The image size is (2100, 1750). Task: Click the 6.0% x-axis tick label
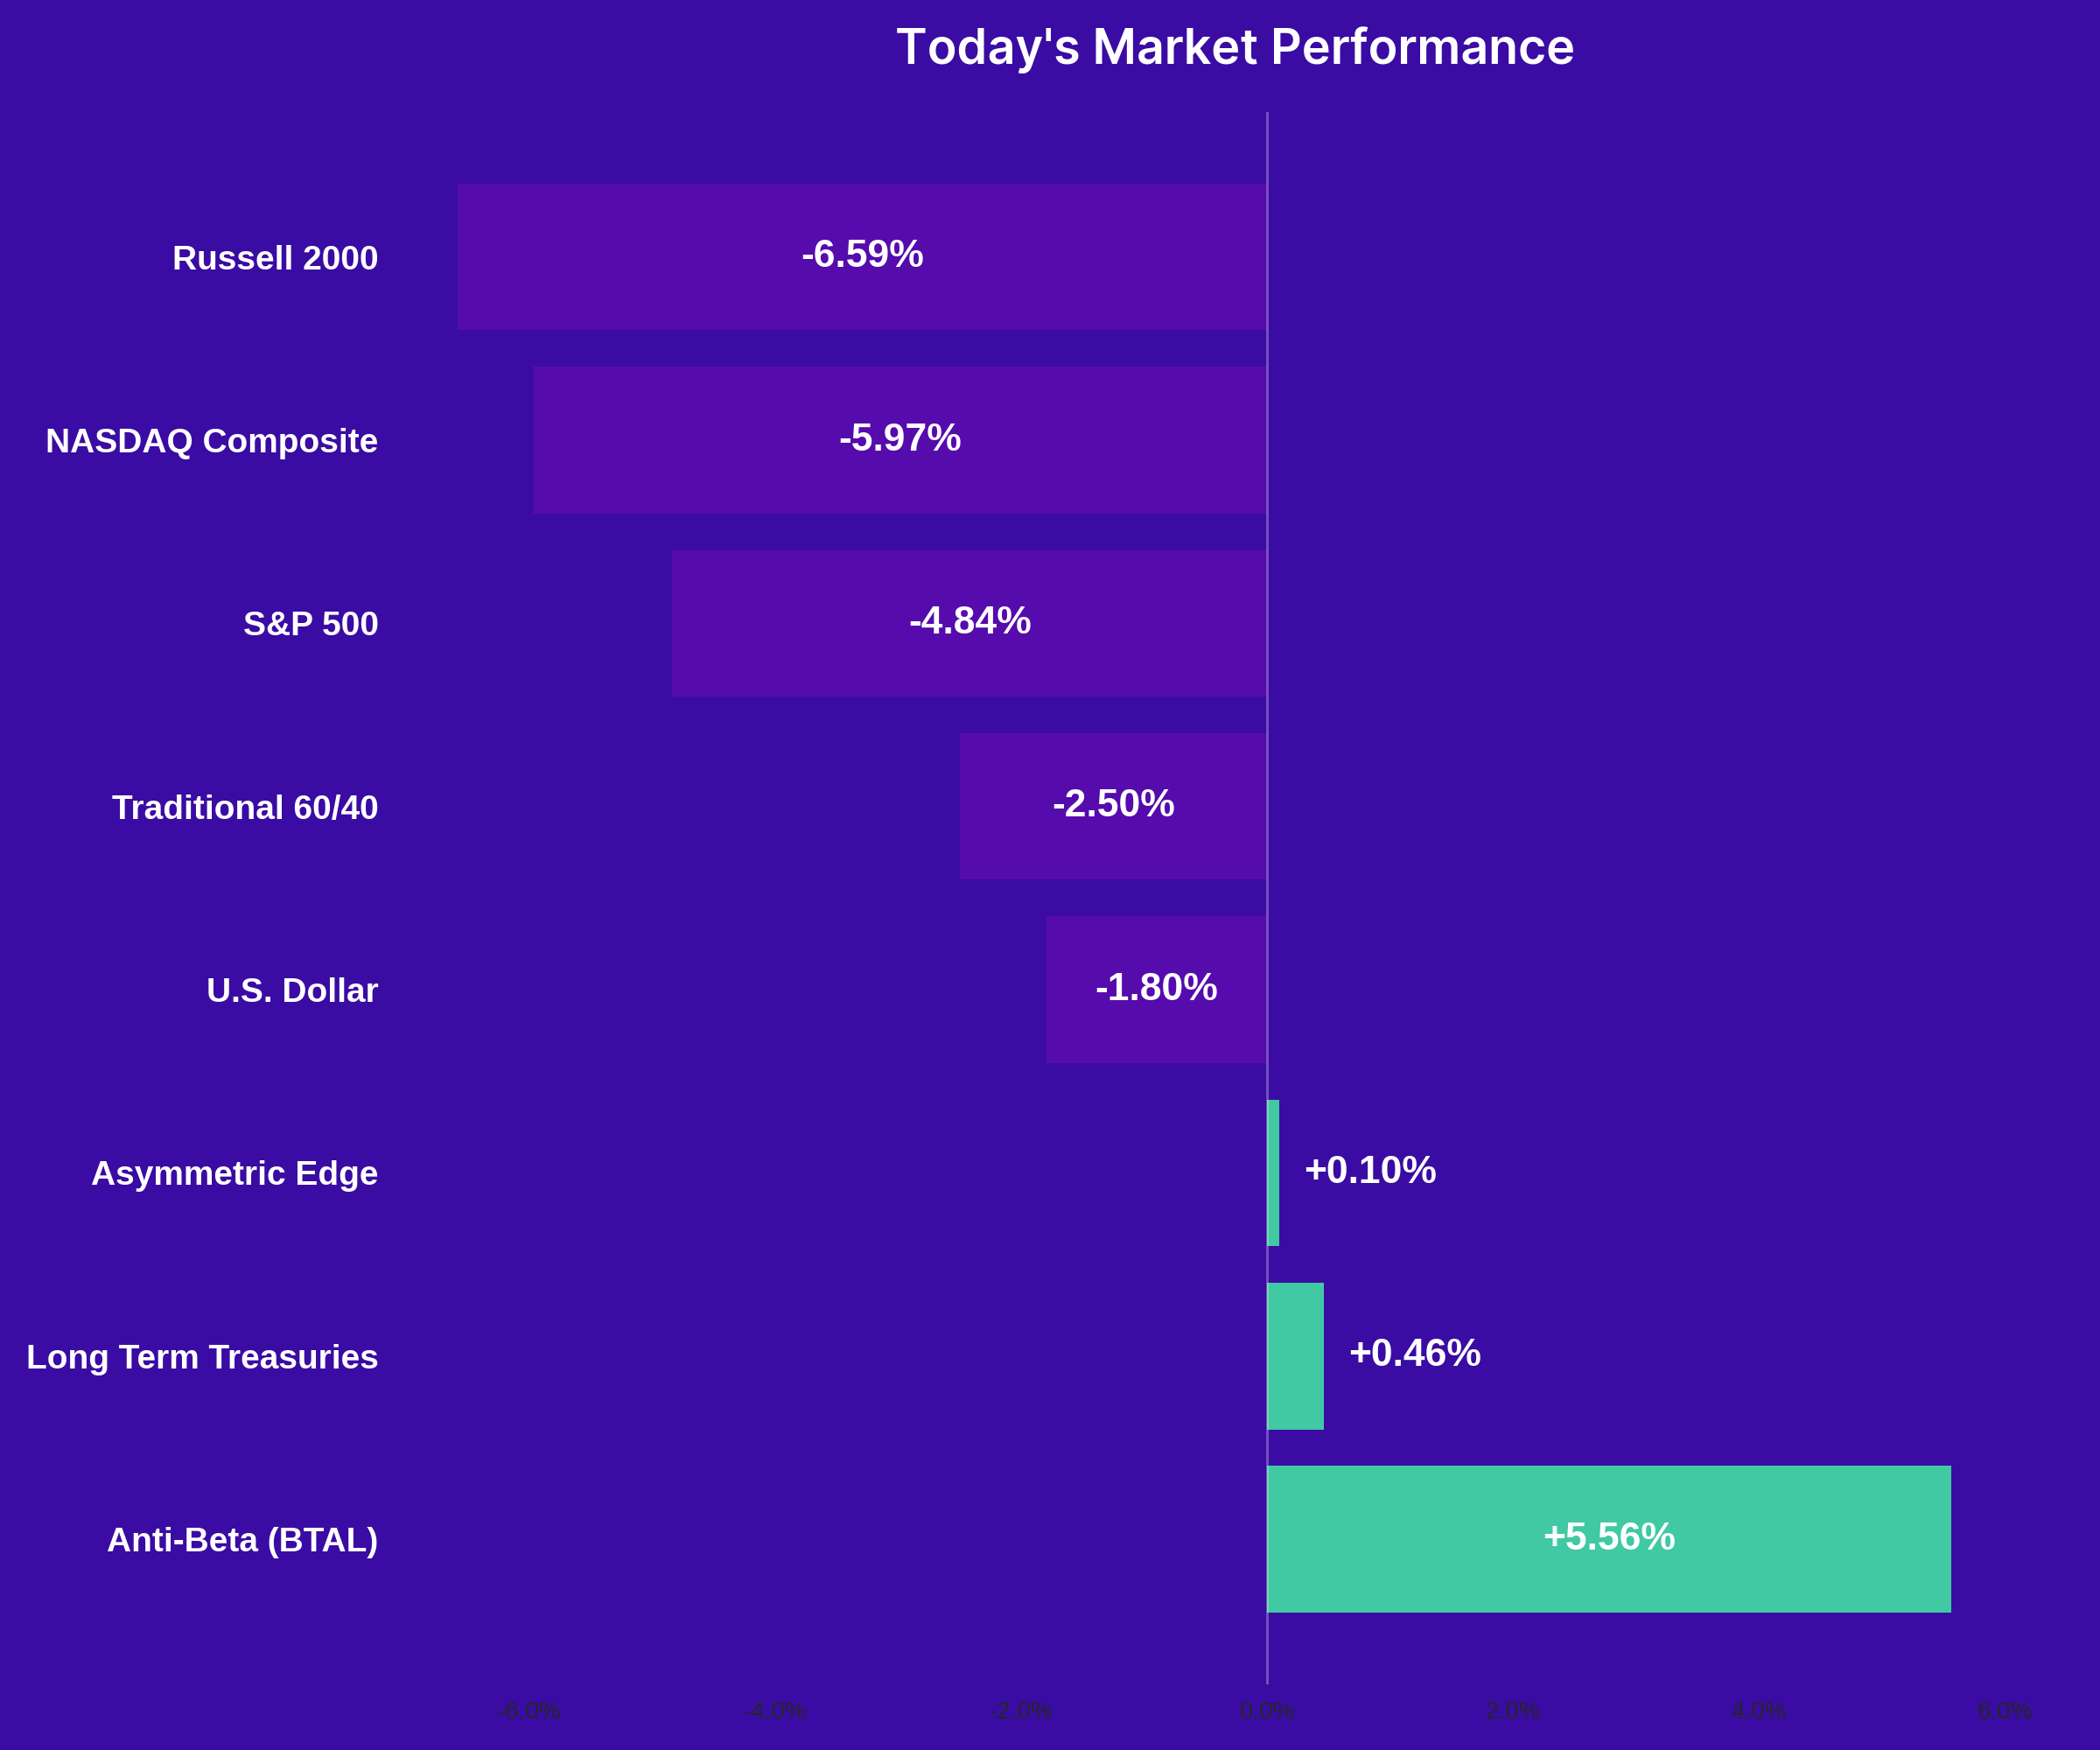2004,1710
